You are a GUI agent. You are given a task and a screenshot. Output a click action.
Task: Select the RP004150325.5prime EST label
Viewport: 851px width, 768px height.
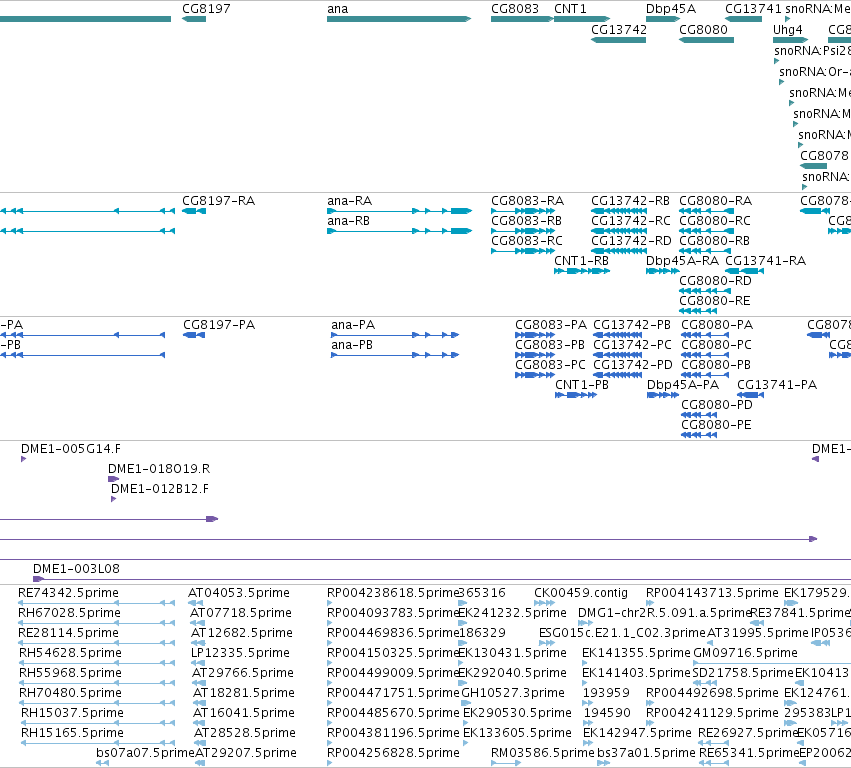coord(392,653)
